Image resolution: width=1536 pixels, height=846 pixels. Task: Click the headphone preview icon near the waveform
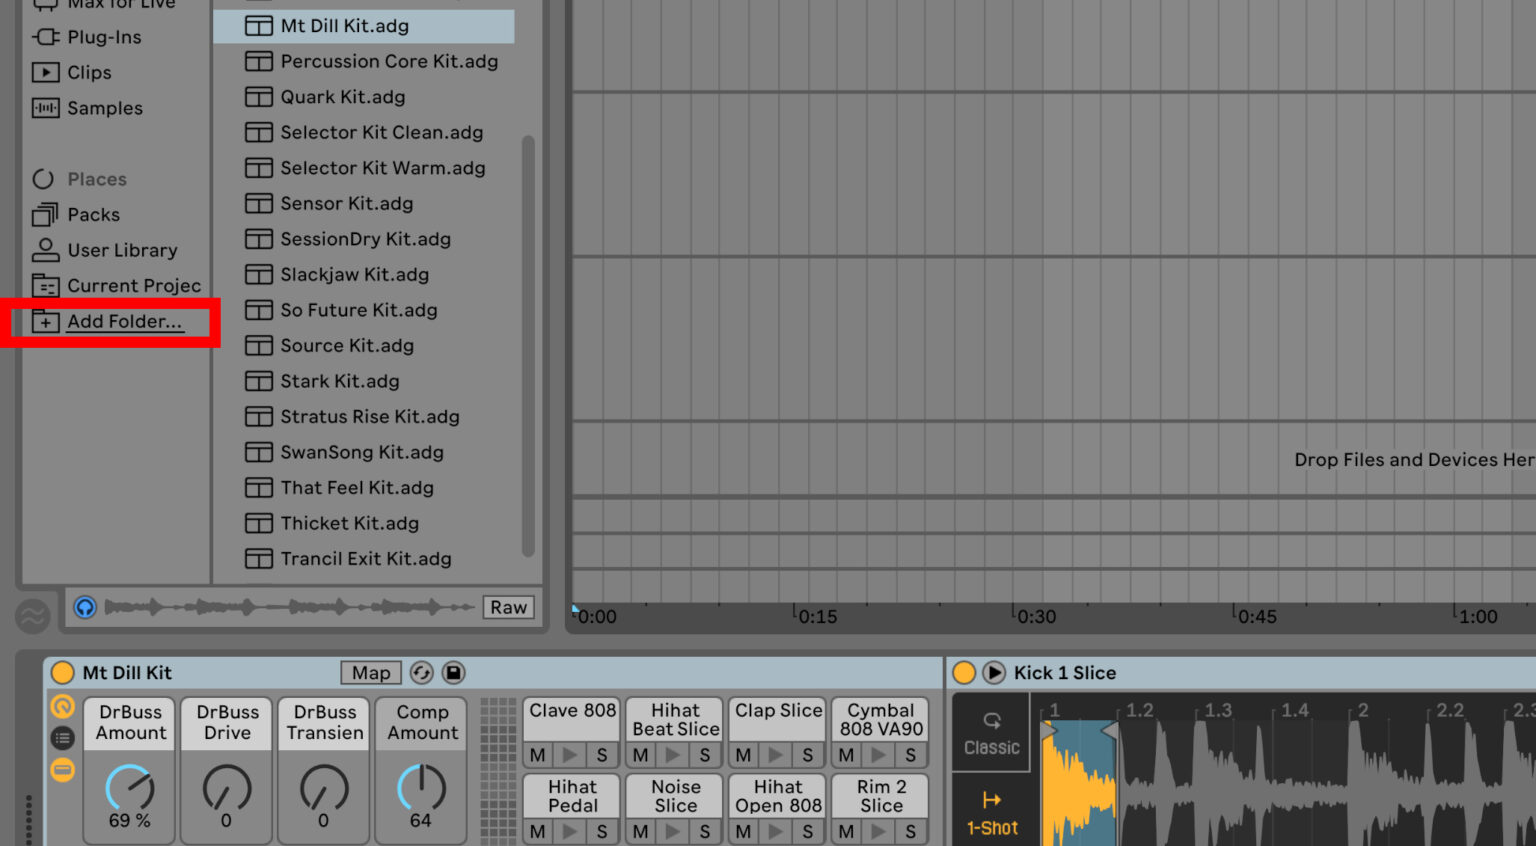click(x=85, y=607)
